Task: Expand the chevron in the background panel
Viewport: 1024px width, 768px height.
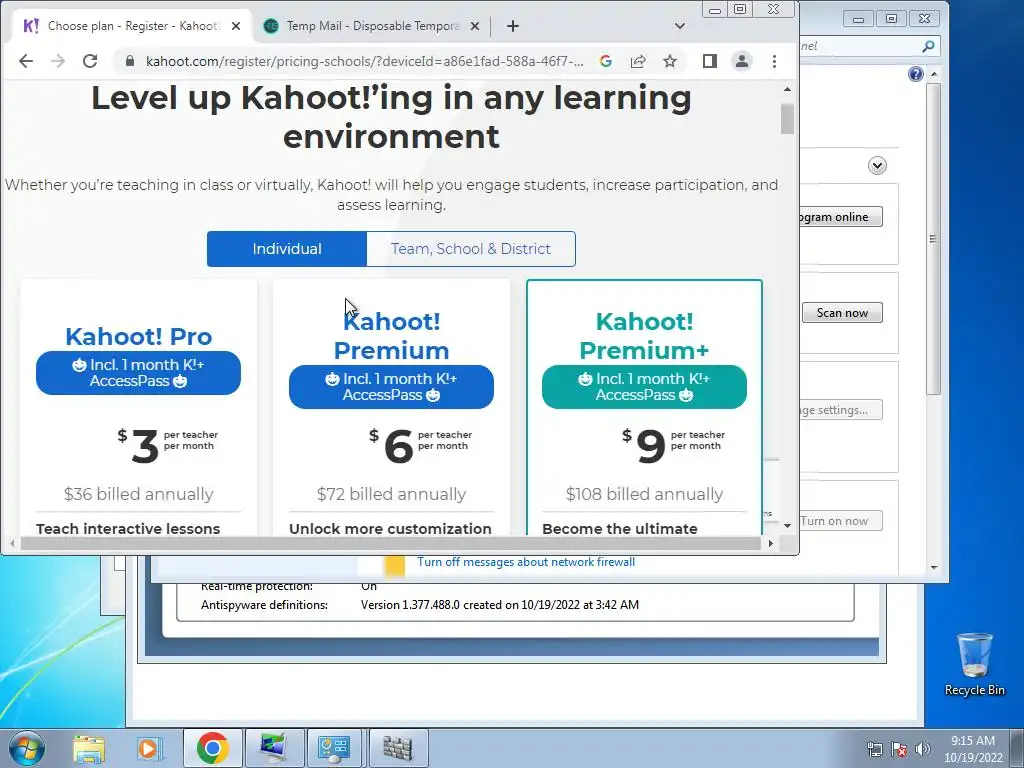Action: pyautogui.click(x=877, y=166)
